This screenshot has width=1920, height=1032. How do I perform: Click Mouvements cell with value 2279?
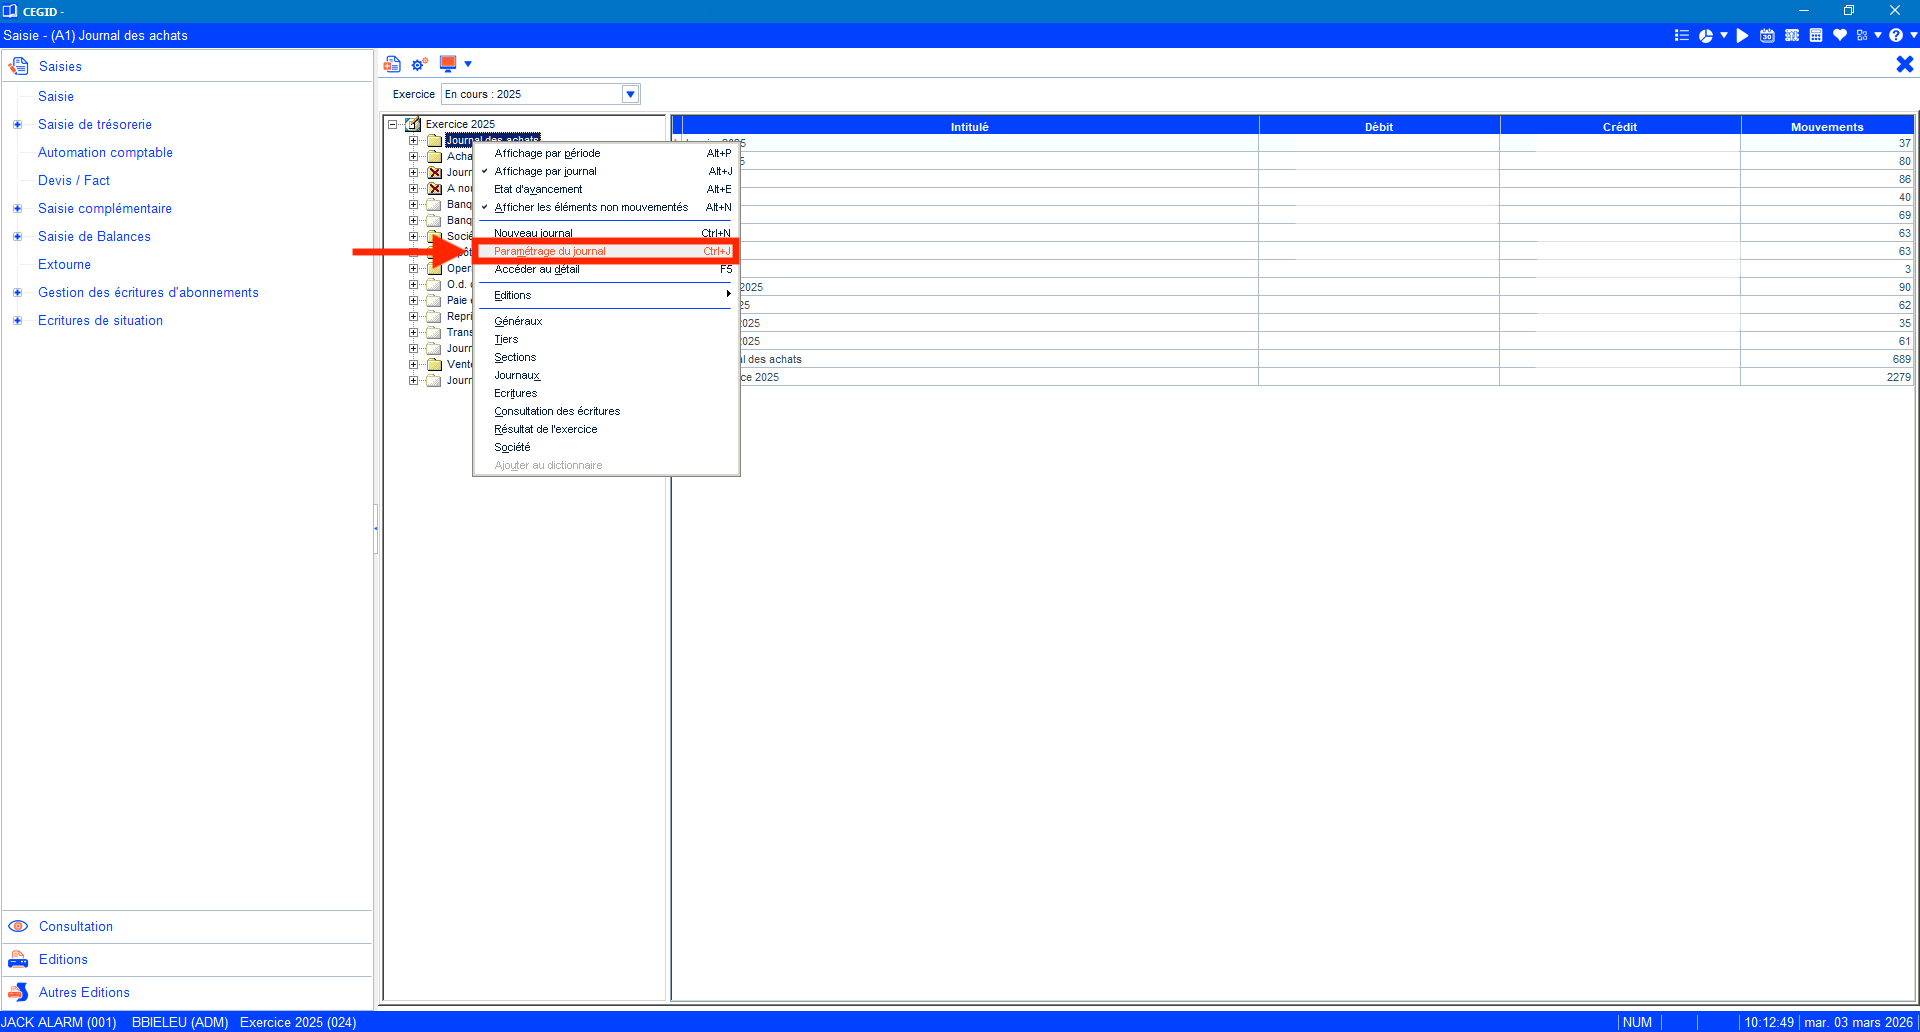(x=1827, y=377)
